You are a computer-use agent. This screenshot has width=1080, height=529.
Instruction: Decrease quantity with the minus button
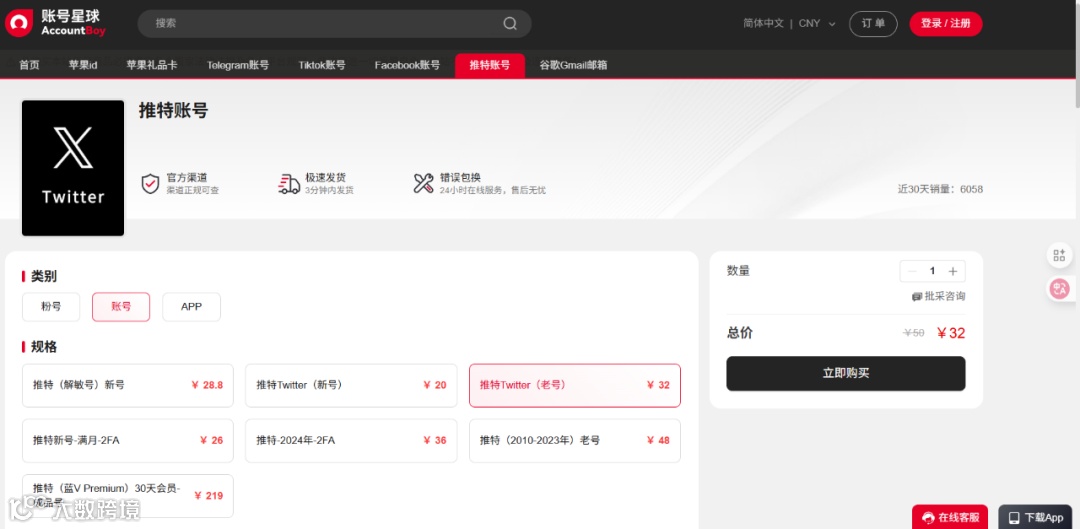[912, 271]
